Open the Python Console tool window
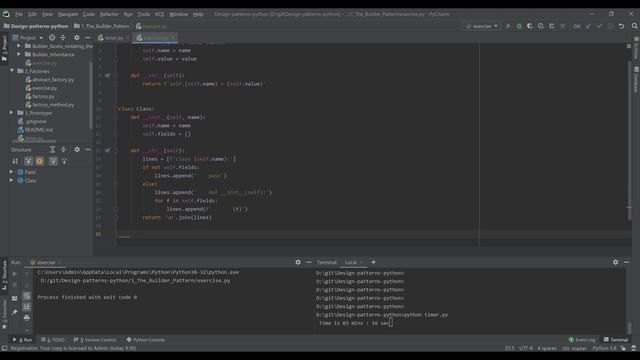Image resolution: width=640 pixels, height=360 pixels. (146, 340)
